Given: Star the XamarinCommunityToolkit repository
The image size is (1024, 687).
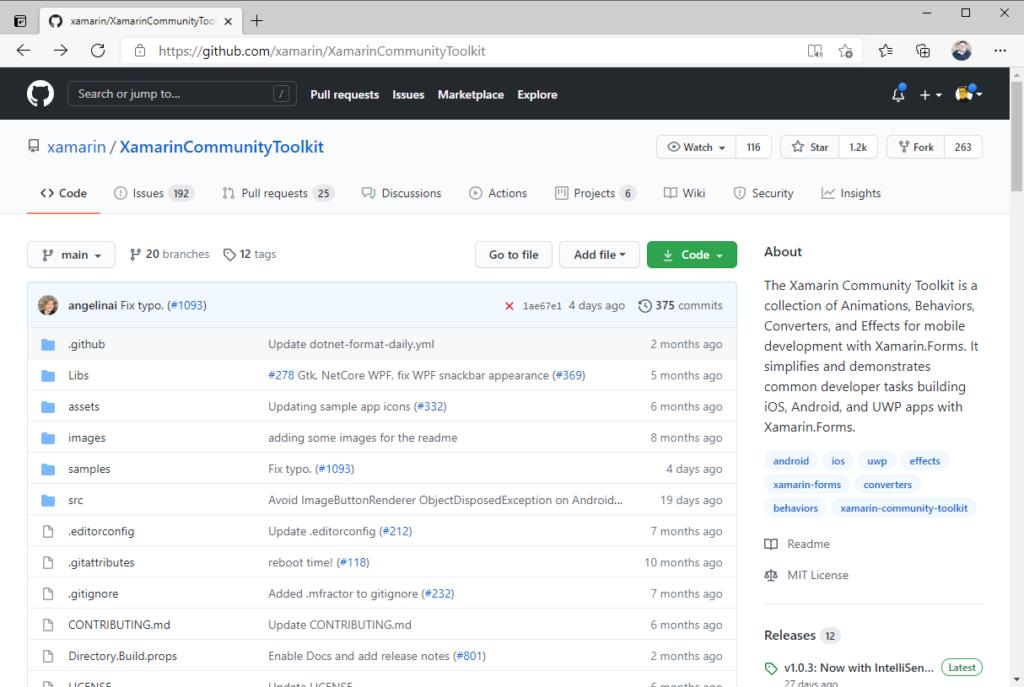Looking at the screenshot, I should 808,146.
